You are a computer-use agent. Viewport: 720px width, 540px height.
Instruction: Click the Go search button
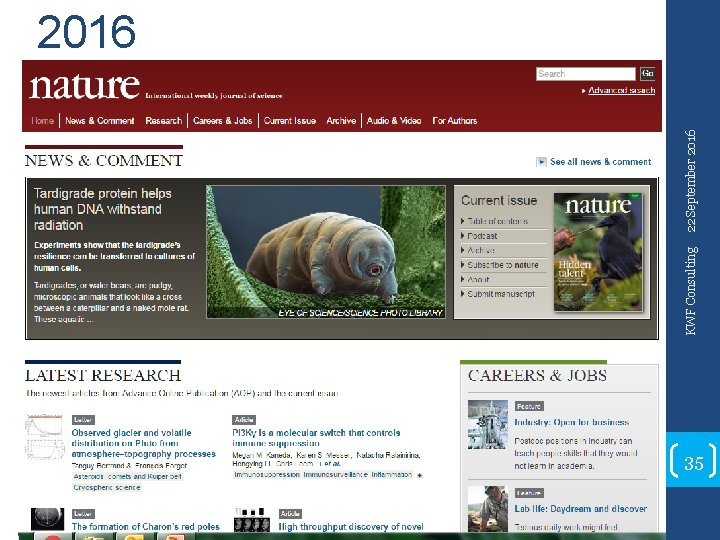tap(647, 73)
